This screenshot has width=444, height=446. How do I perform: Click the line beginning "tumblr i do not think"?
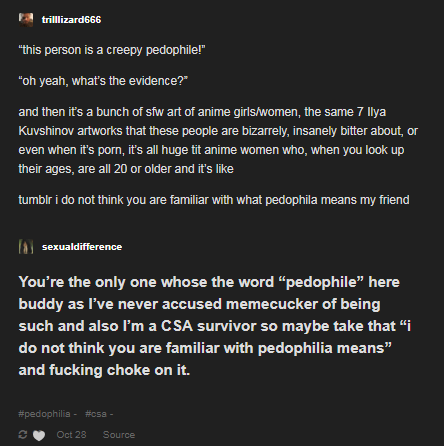click(214, 200)
